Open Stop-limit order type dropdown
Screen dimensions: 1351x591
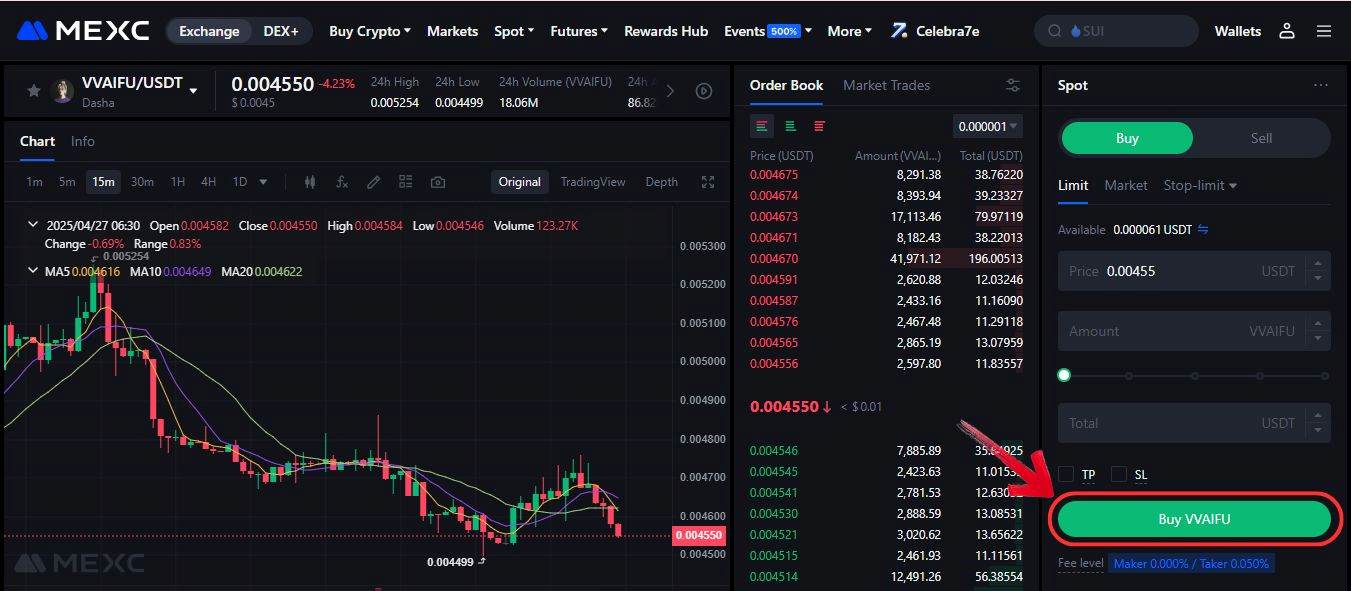1200,185
